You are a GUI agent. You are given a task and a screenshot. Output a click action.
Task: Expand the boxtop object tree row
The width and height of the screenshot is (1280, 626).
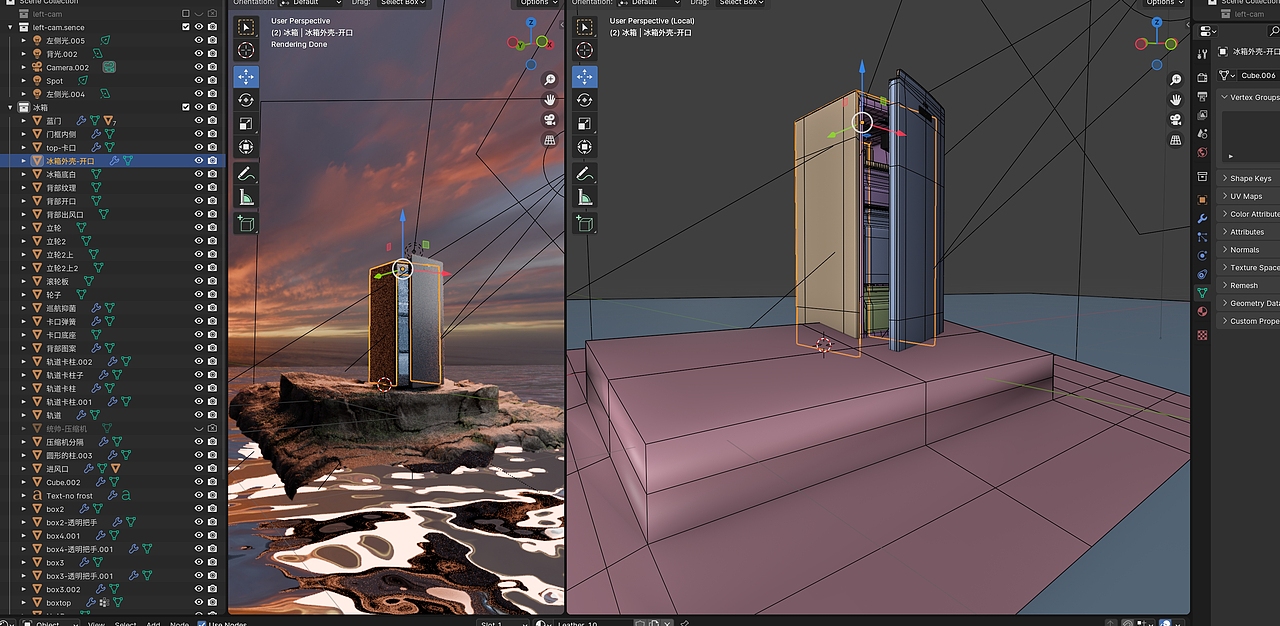24,603
